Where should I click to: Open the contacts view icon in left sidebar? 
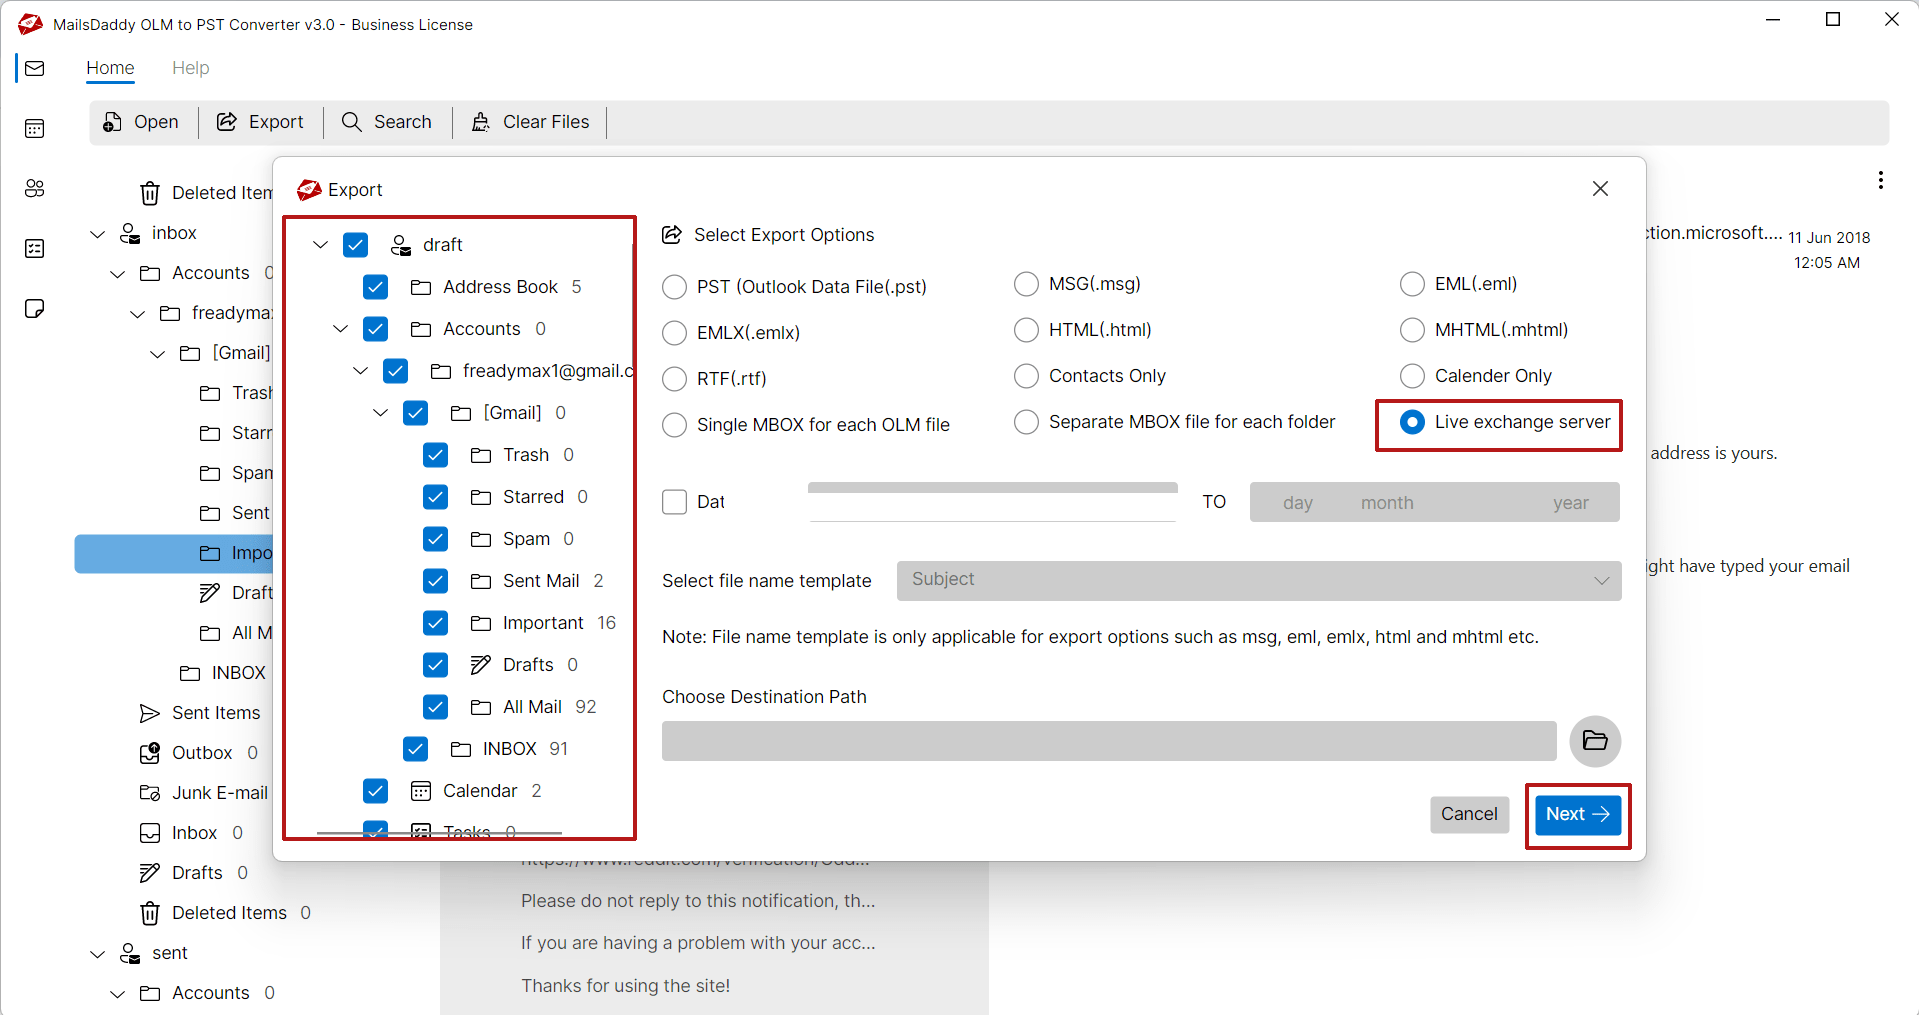point(35,188)
